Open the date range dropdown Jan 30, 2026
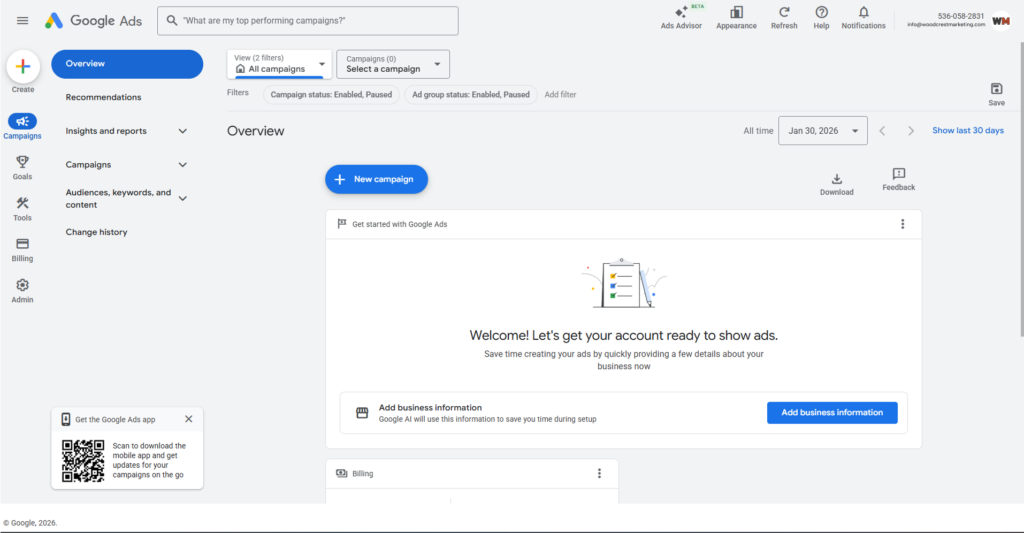The width and height of the screenshot is (1024, 533). coord(823,131)
